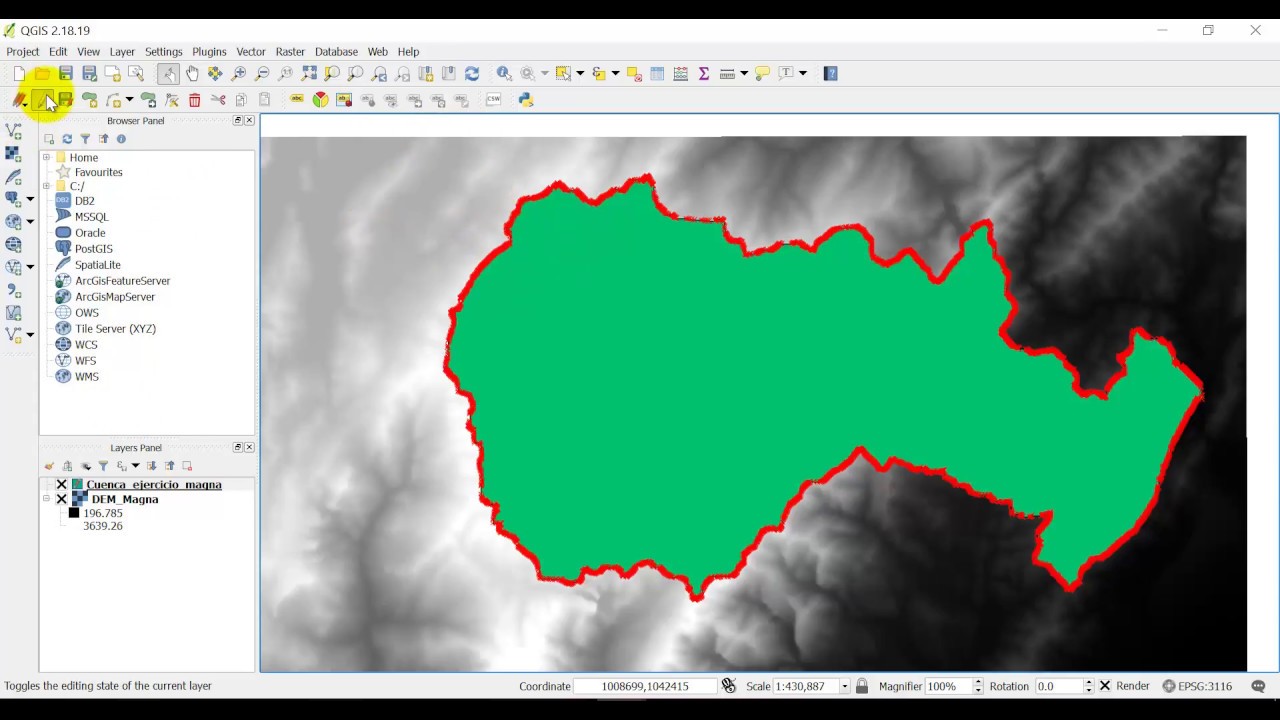The image size is (1280, 720).
Task: Toggle editing with the pencil icon
Action: [x=42, y=100]
